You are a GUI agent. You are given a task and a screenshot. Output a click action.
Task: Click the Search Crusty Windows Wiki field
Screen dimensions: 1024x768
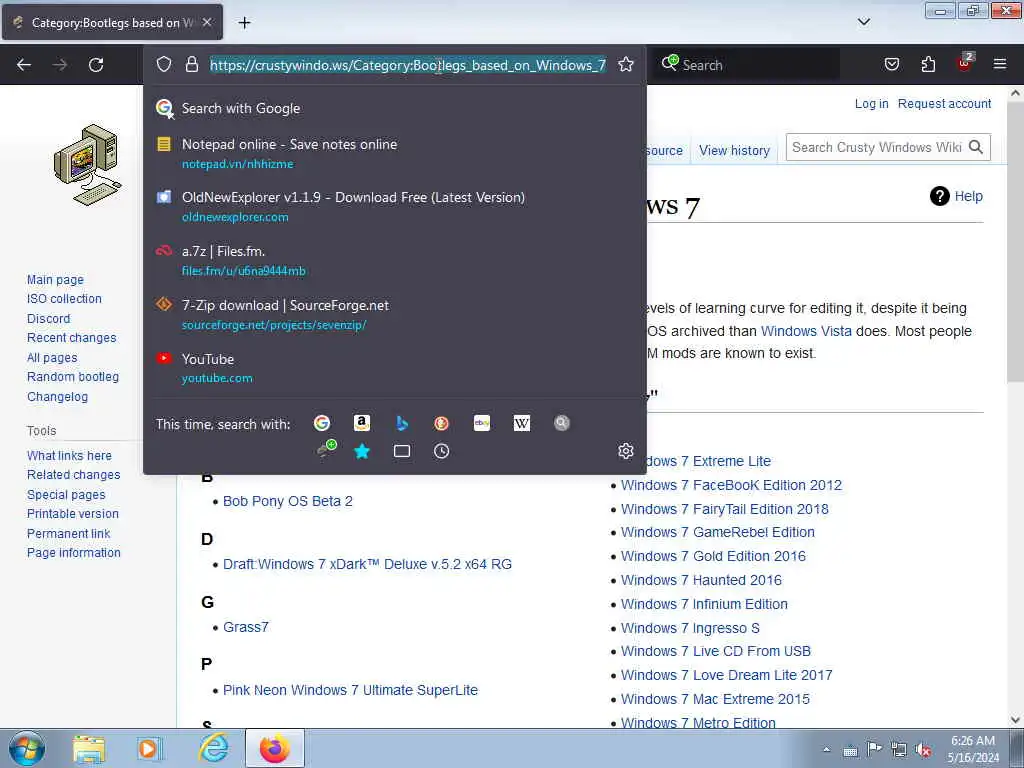pos(876,148)
